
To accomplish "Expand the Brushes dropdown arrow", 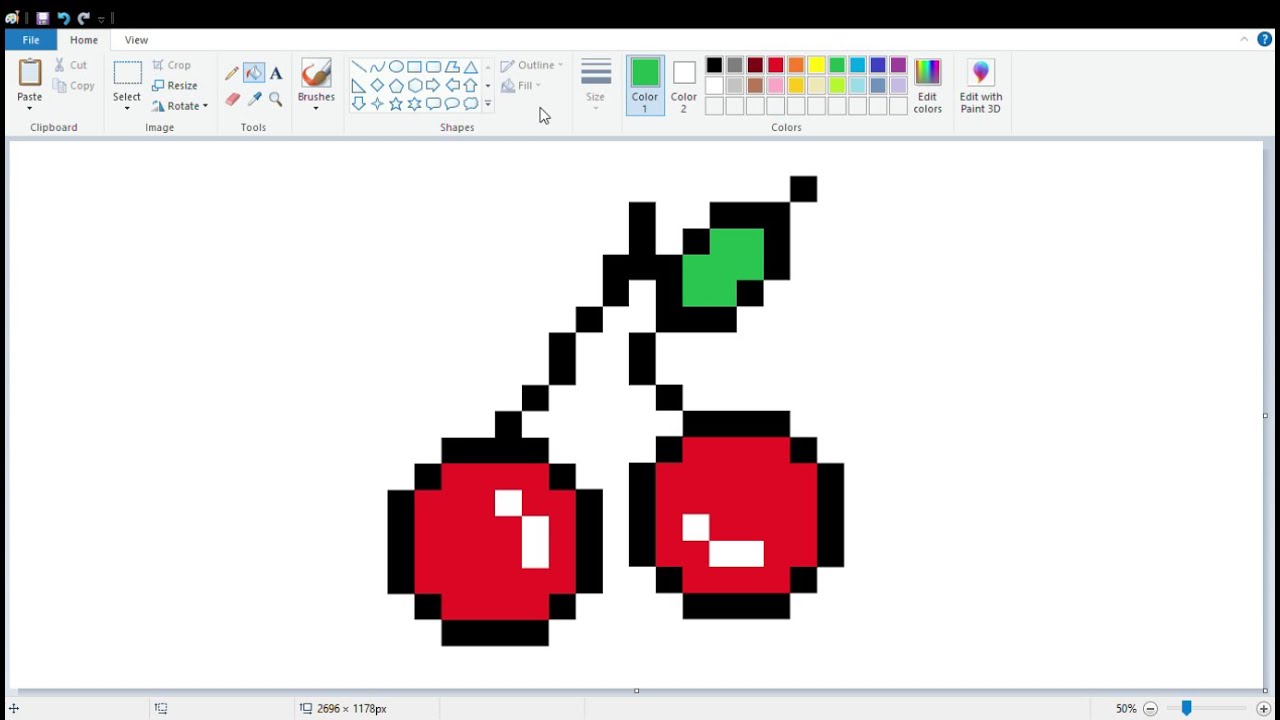I will click(x=316, y=108).
